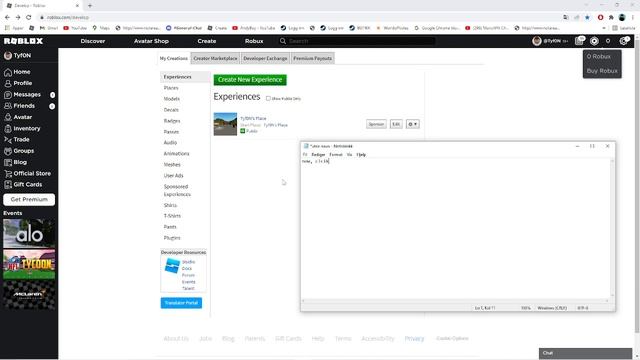Open Official Store in the sidebar

click(x=27, y=173)
